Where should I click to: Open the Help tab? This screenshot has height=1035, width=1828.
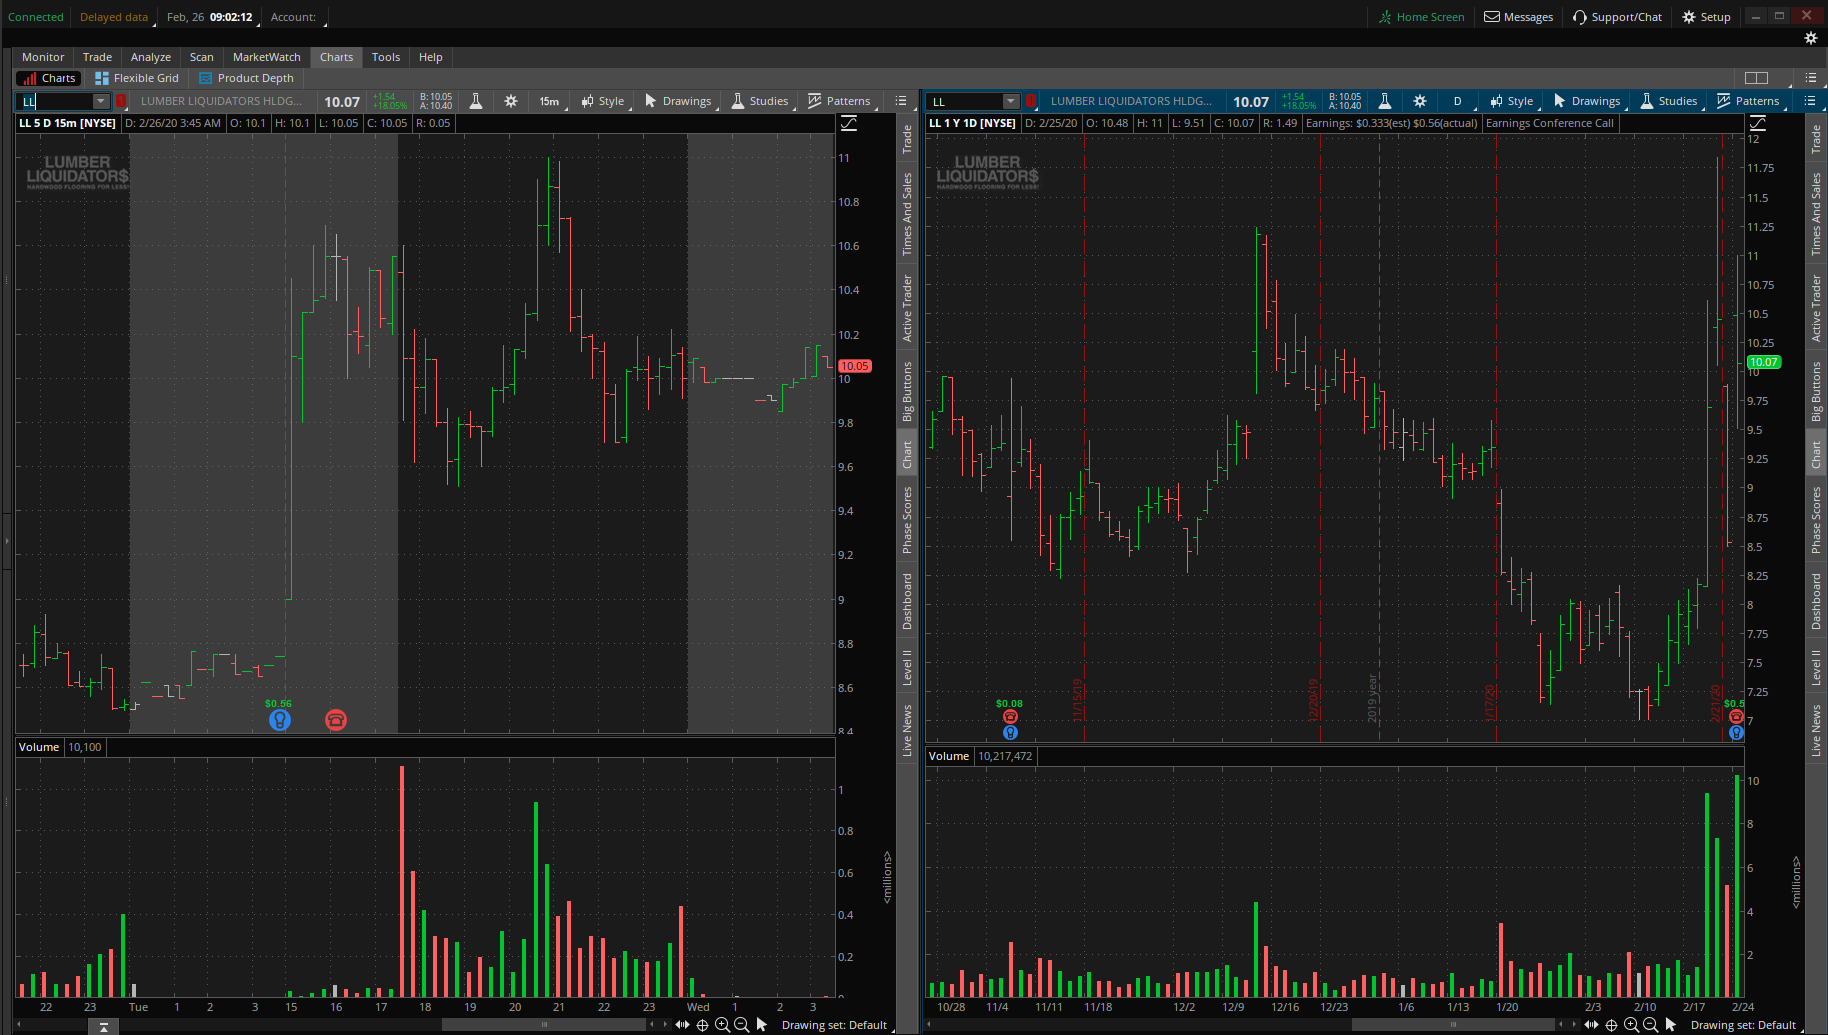pos(431,57)
